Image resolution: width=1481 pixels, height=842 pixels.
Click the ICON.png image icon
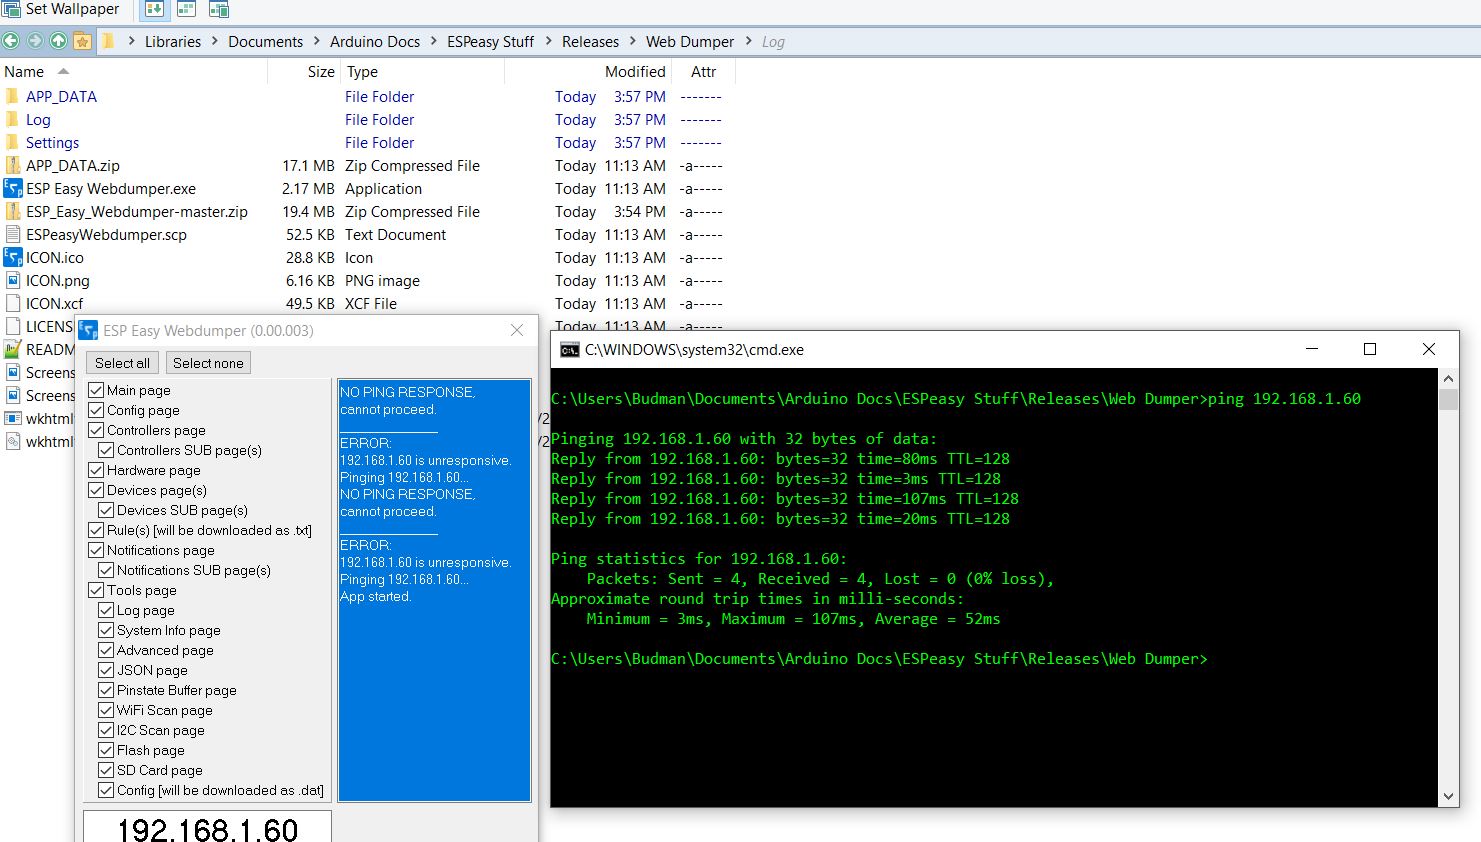pyautogui.click(x=12, y=280)
